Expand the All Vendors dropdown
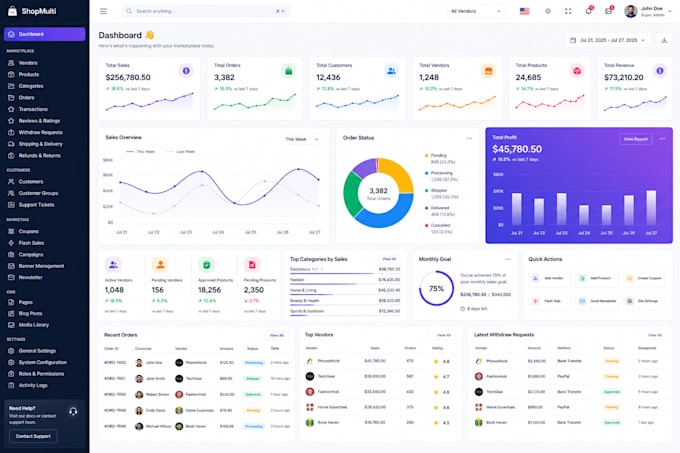The width and height of the screenshot is (680, 453). (x=475, y=11)
